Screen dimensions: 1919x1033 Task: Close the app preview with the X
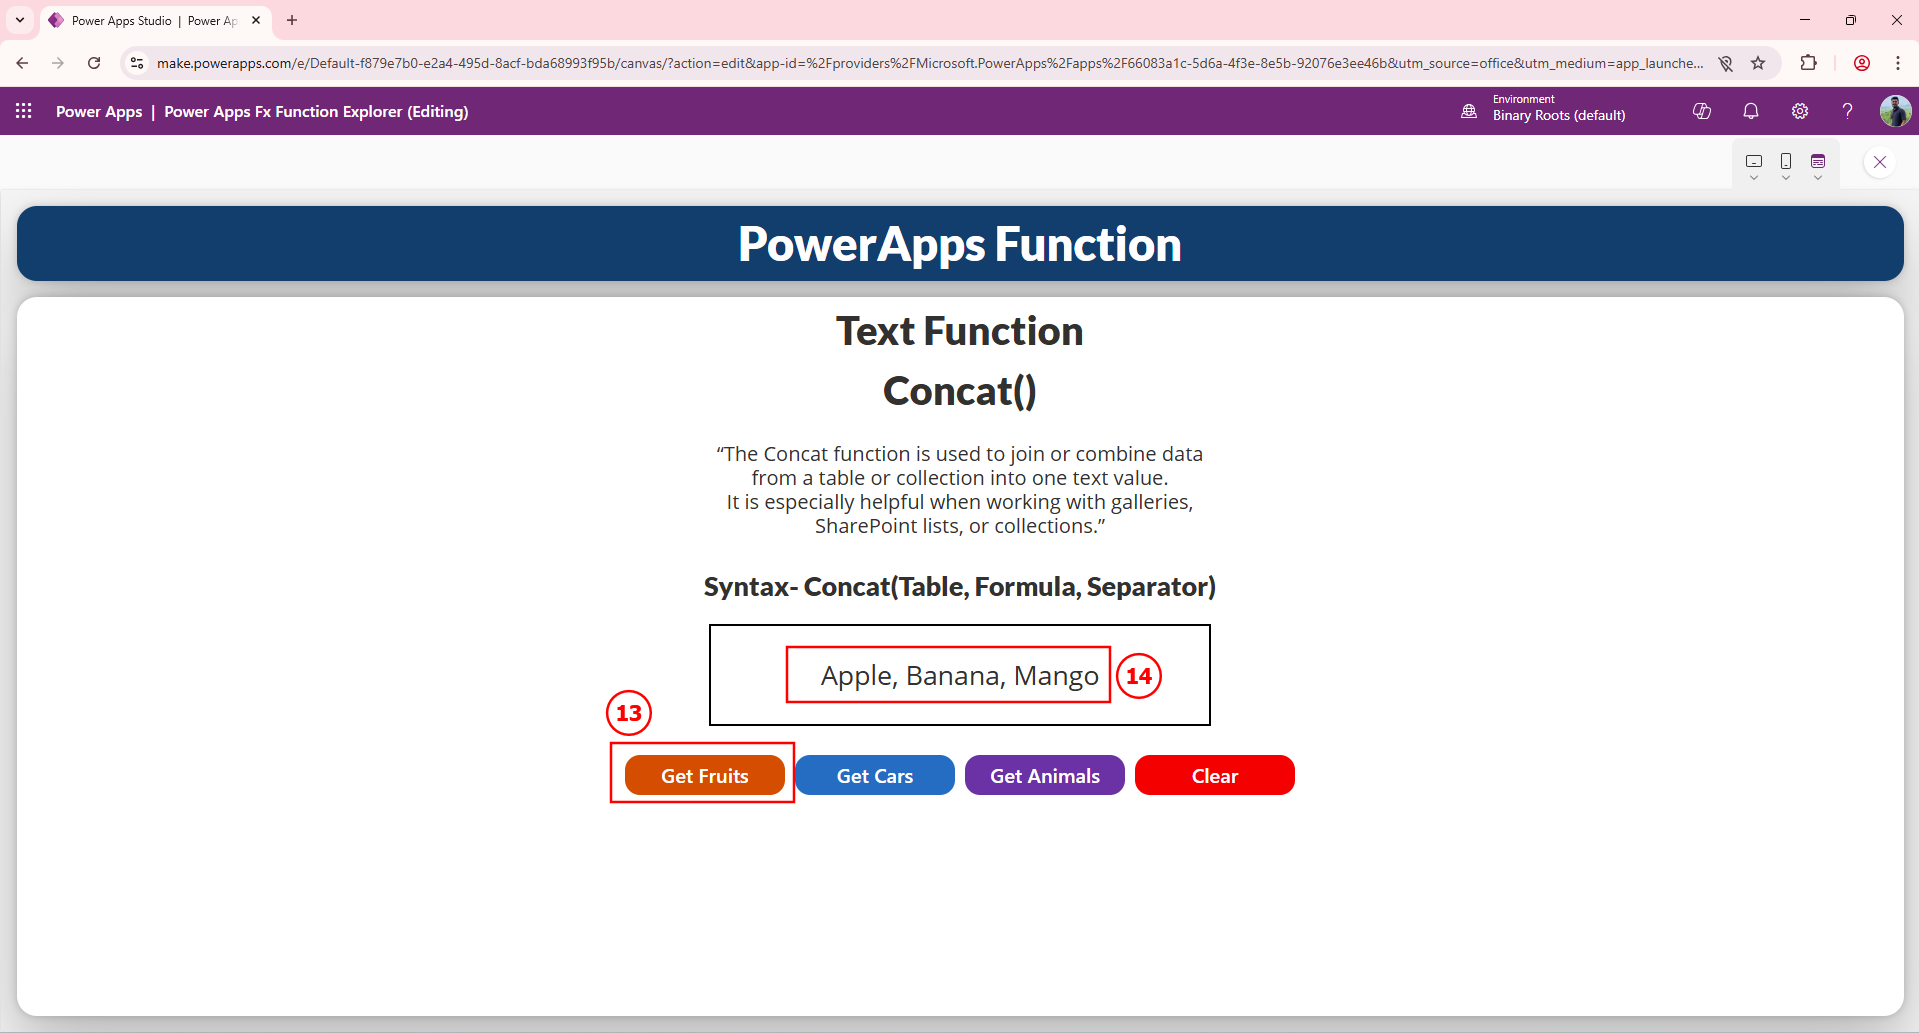(x=1880, y=162)
